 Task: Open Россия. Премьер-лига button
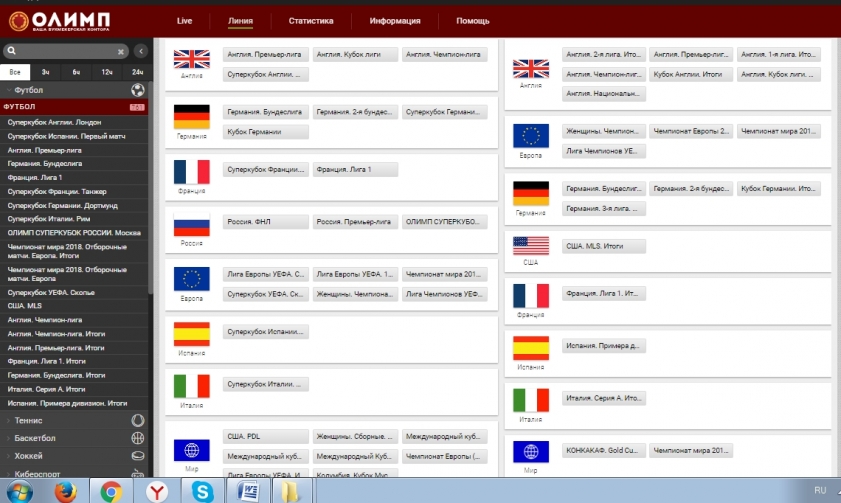point(355,221)
